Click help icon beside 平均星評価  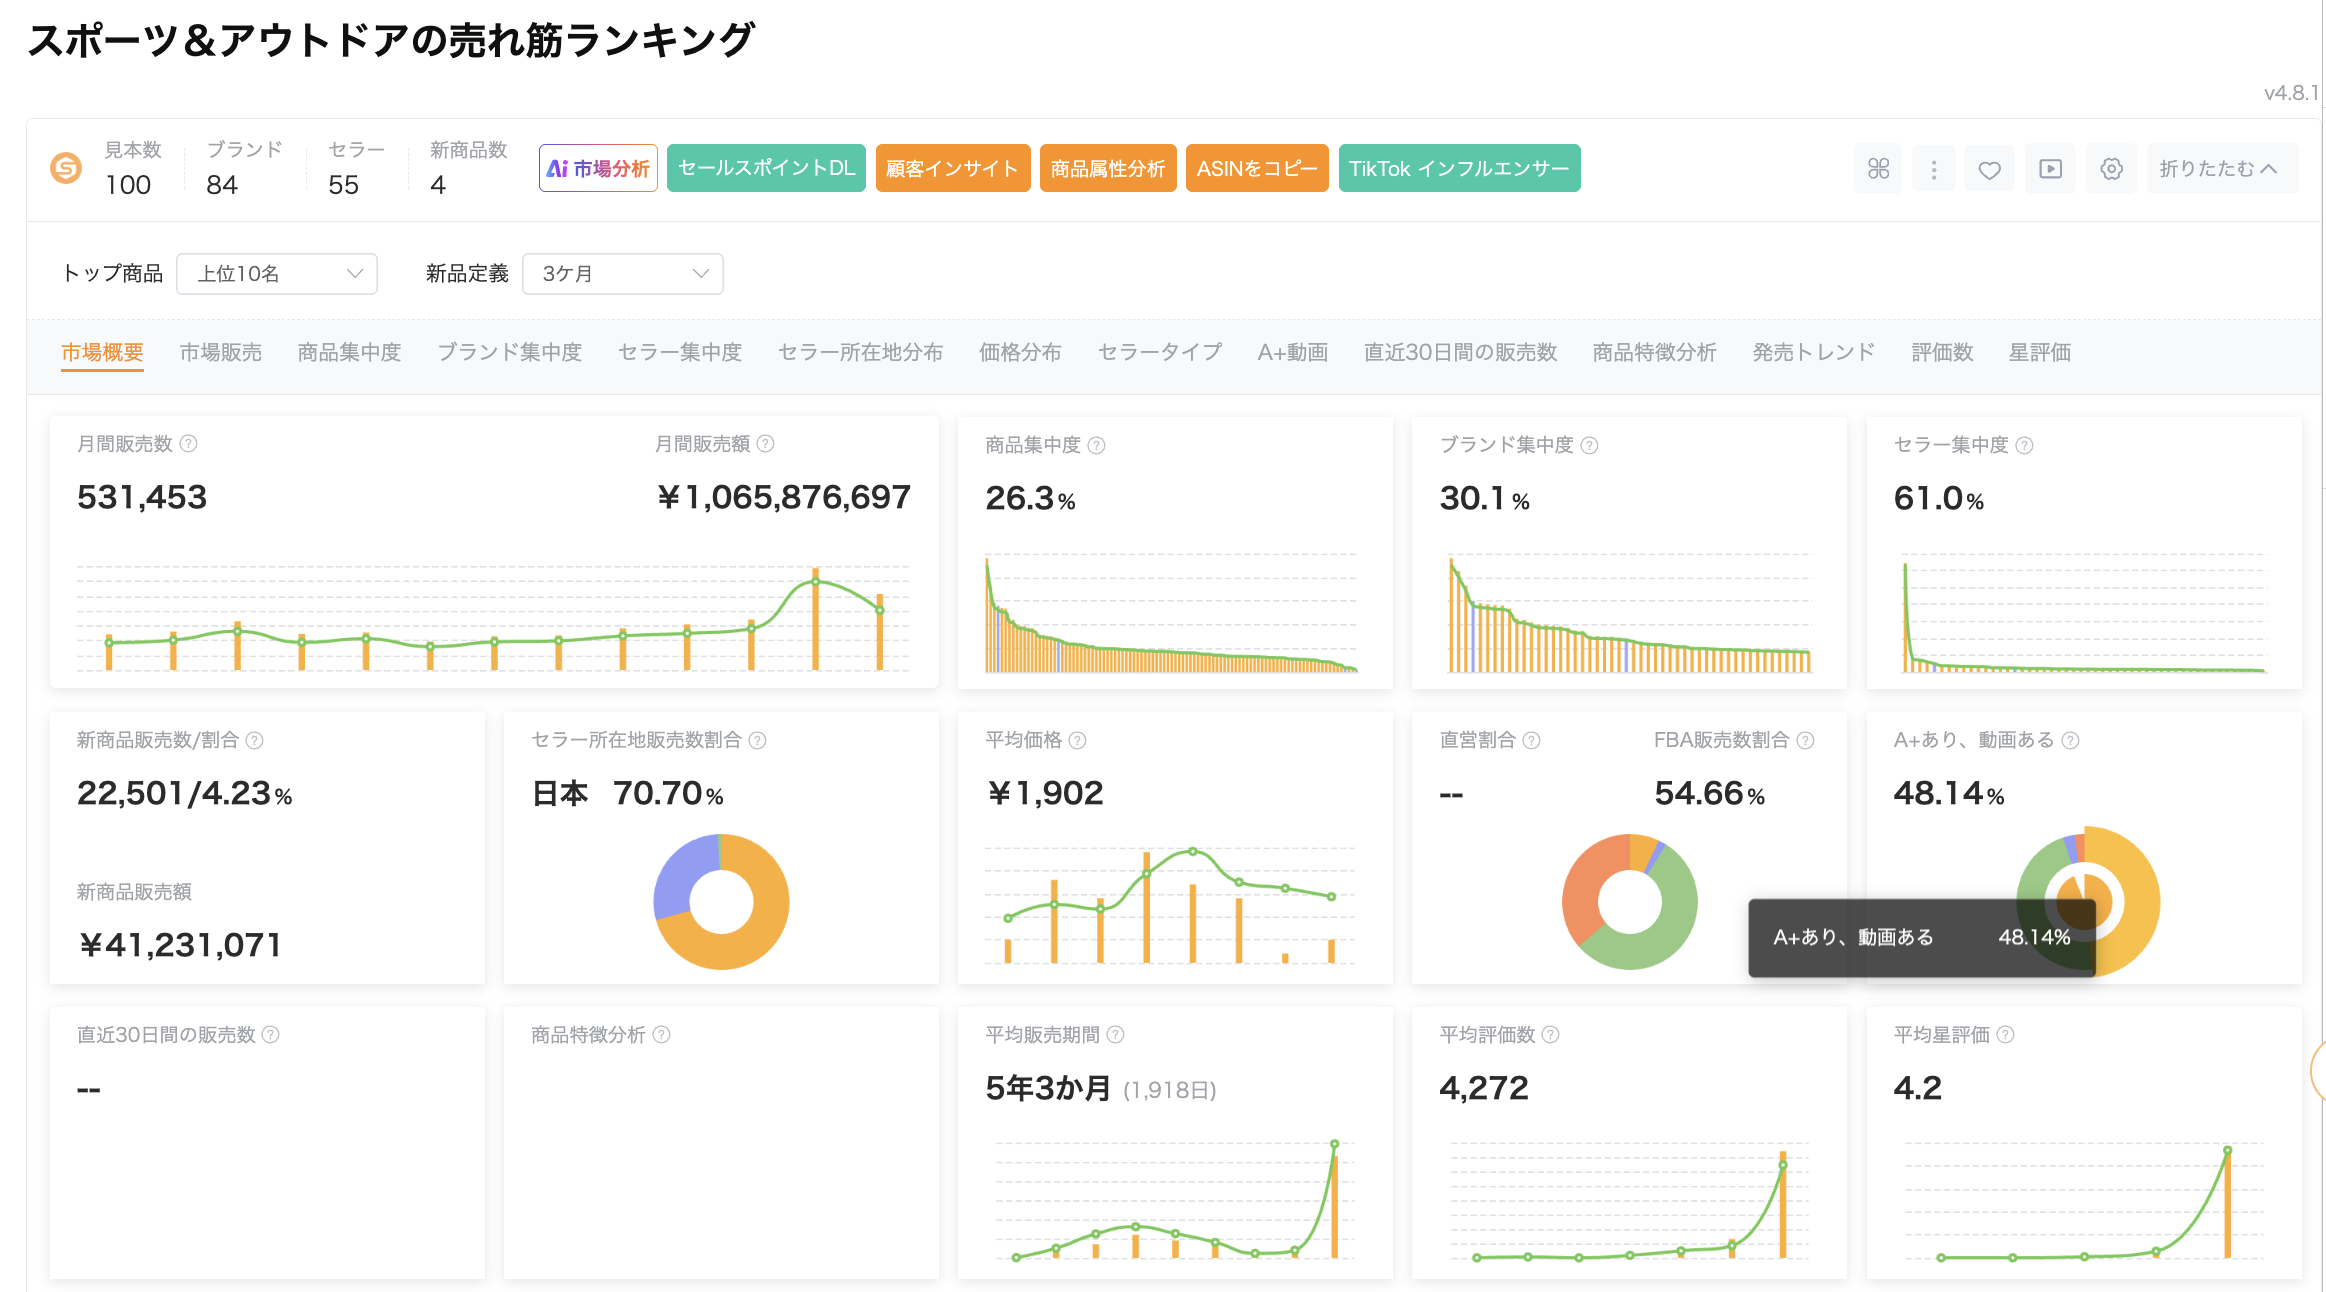pos(2005,1034)
